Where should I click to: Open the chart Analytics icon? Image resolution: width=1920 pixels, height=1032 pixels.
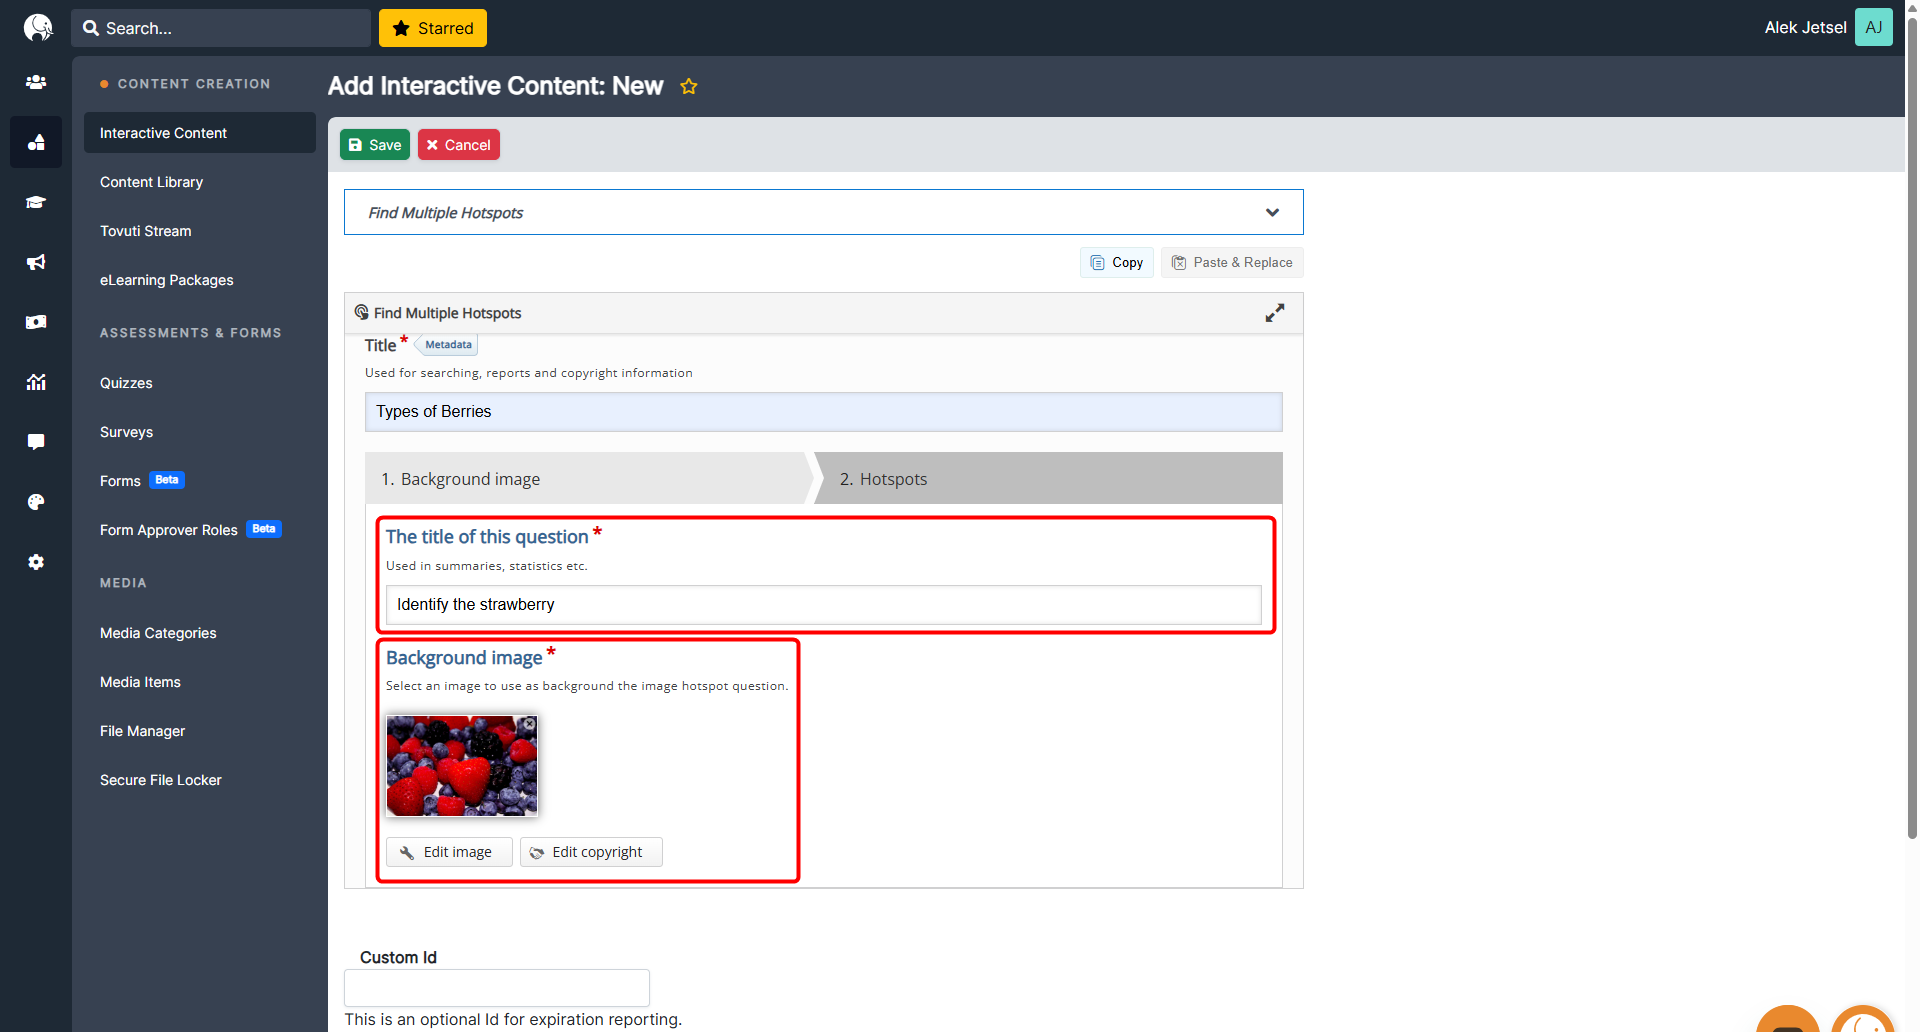click(x=36, y=382)
